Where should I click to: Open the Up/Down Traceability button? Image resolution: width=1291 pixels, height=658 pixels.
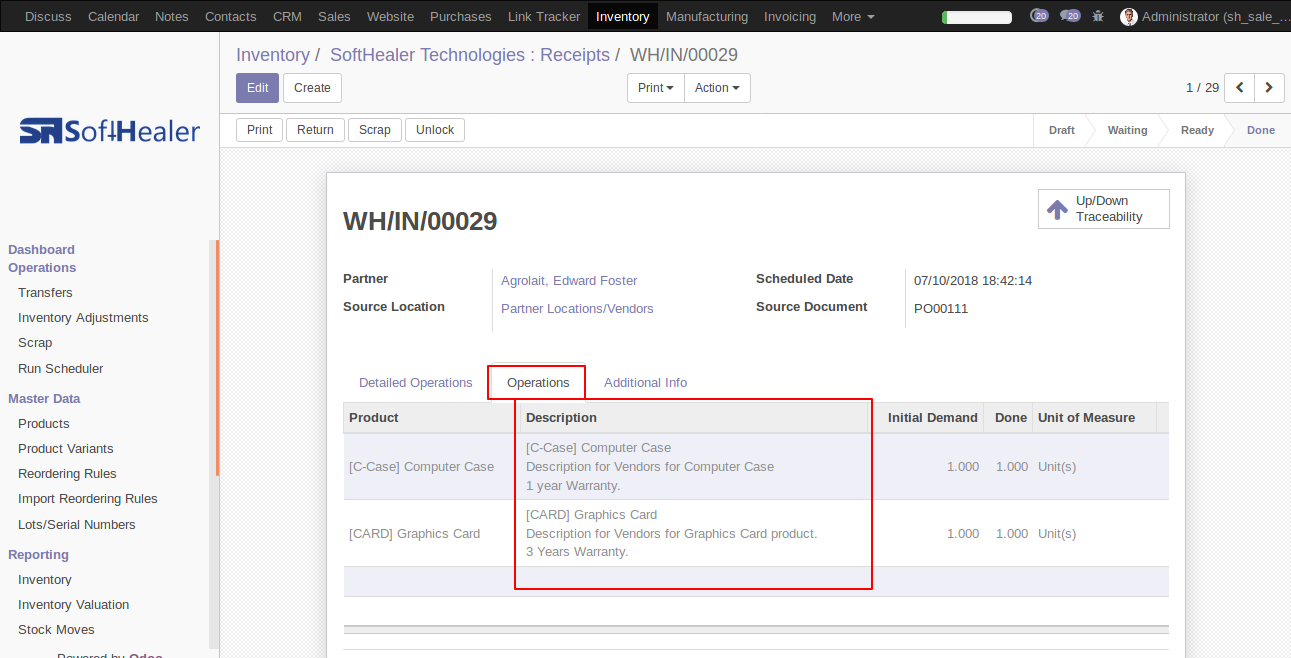[1104, 209]
